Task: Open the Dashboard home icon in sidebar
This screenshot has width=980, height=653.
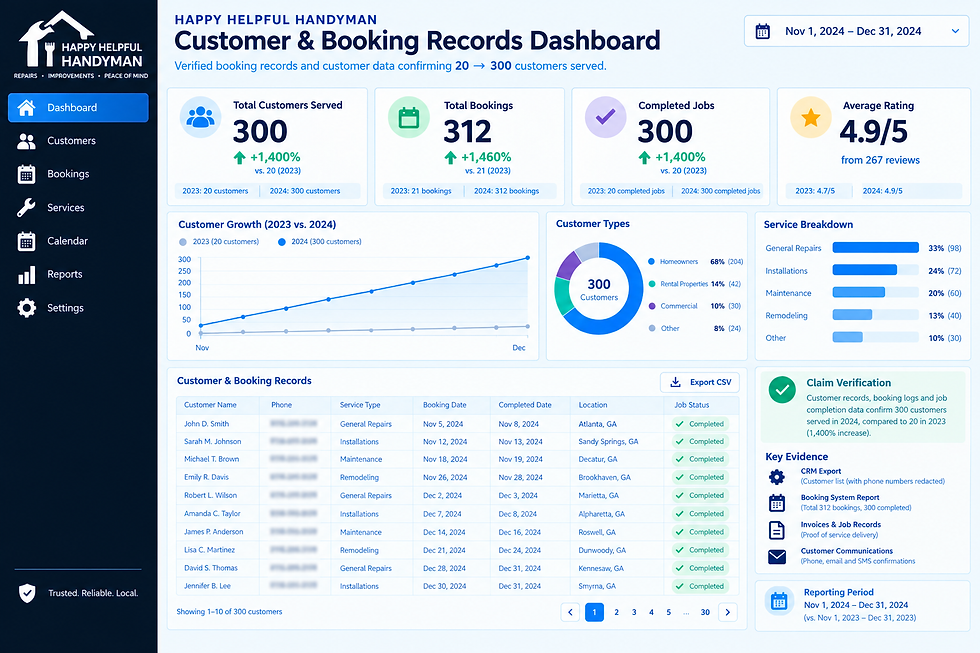Action: point(26,107)
